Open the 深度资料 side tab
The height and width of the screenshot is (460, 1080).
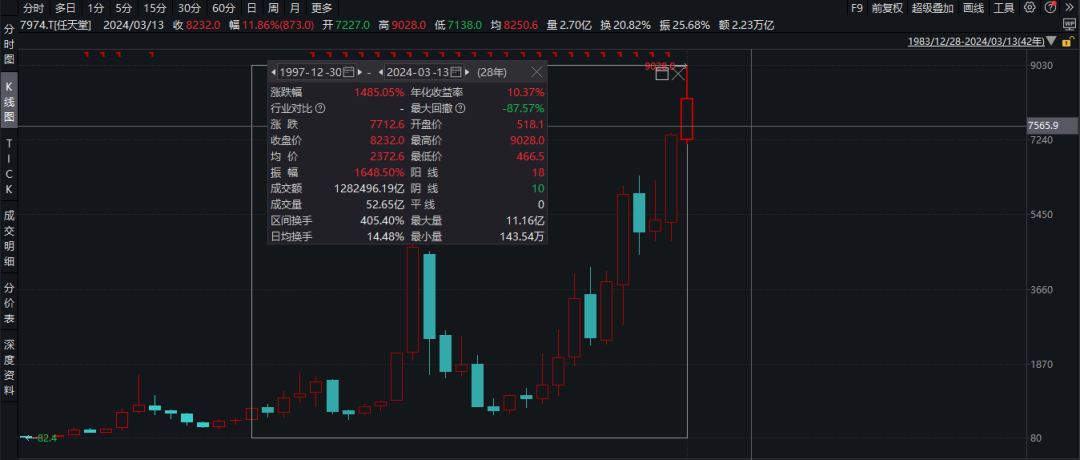point(9,368)
